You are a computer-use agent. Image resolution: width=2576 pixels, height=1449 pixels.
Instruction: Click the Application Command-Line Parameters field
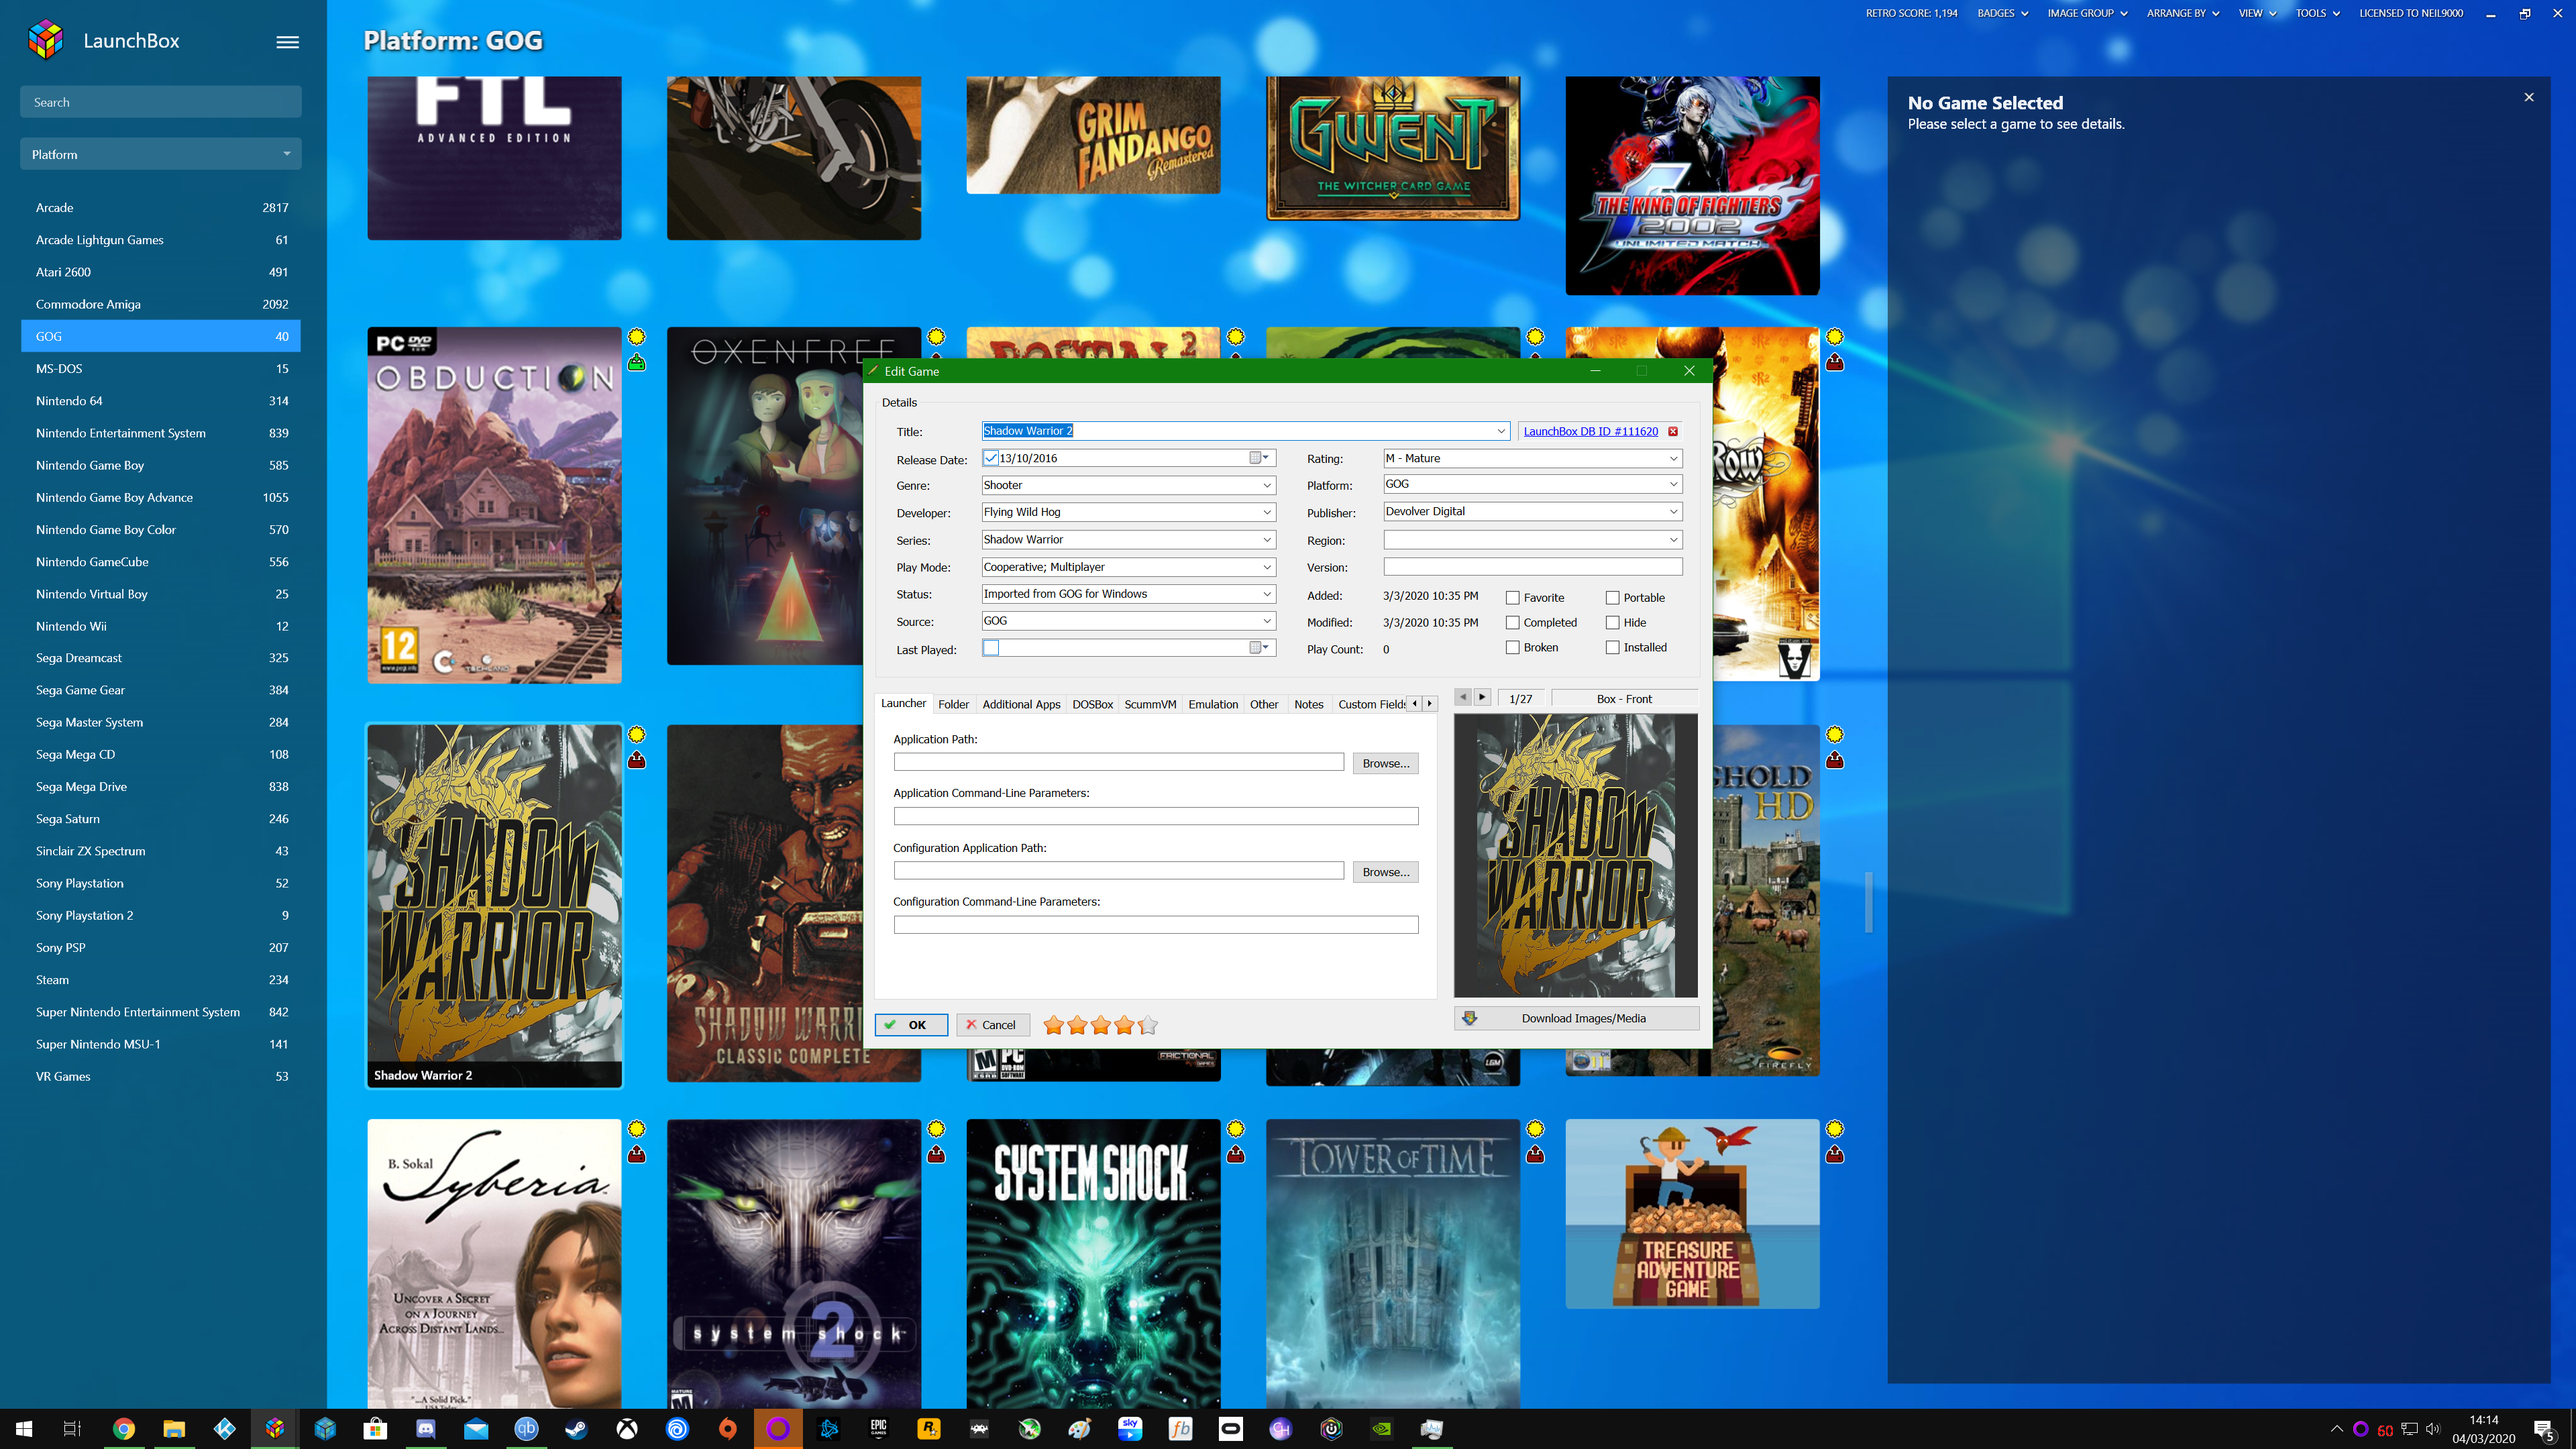coord(1155,816)
